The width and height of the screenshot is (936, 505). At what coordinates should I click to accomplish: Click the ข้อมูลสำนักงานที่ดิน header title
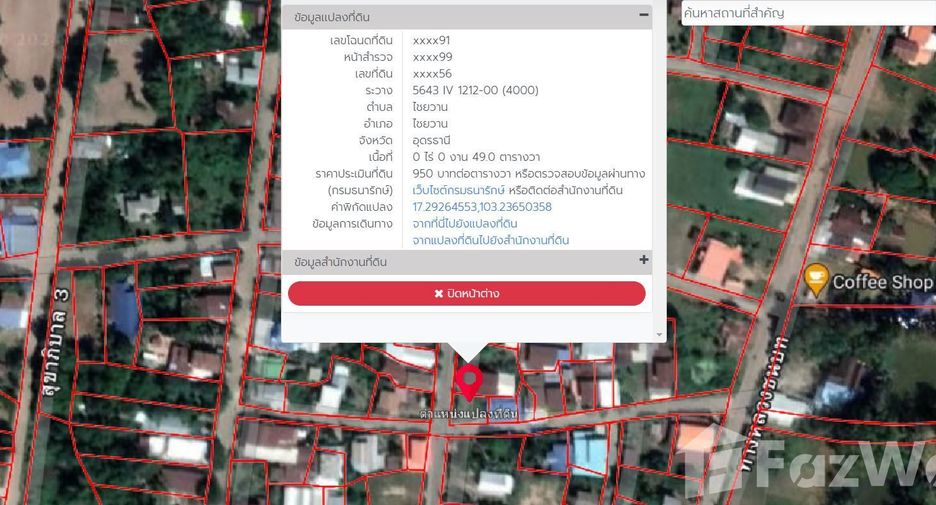(x=340, y=262)
